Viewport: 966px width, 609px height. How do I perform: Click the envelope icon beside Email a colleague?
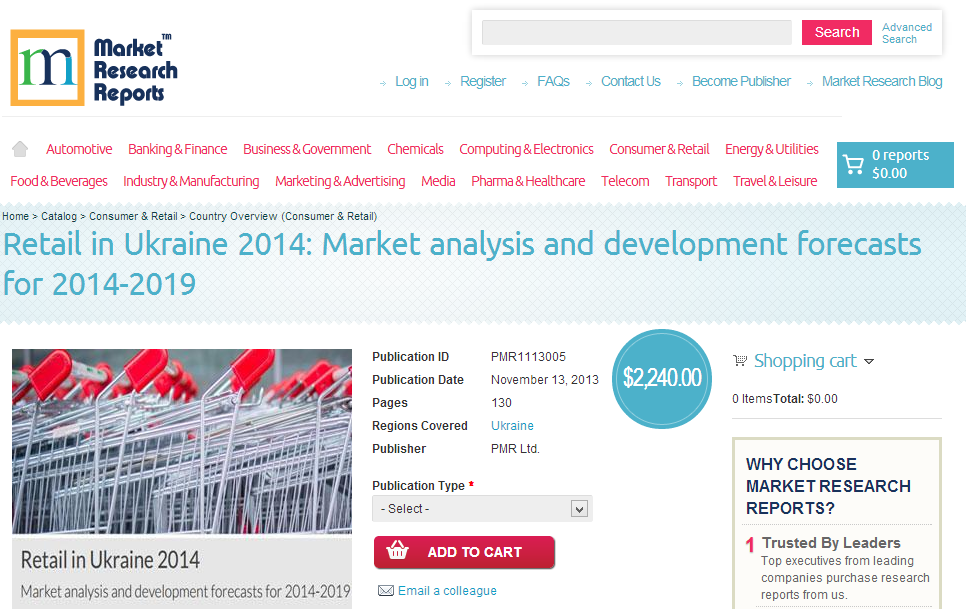(385, 591)
